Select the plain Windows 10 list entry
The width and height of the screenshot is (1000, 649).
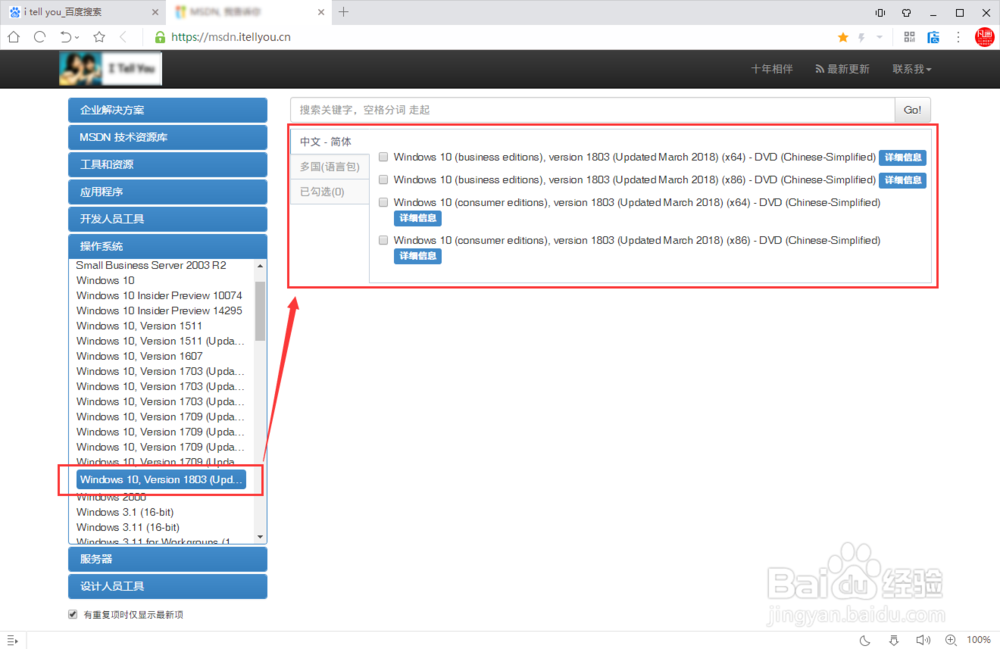(x=105, y=281)
